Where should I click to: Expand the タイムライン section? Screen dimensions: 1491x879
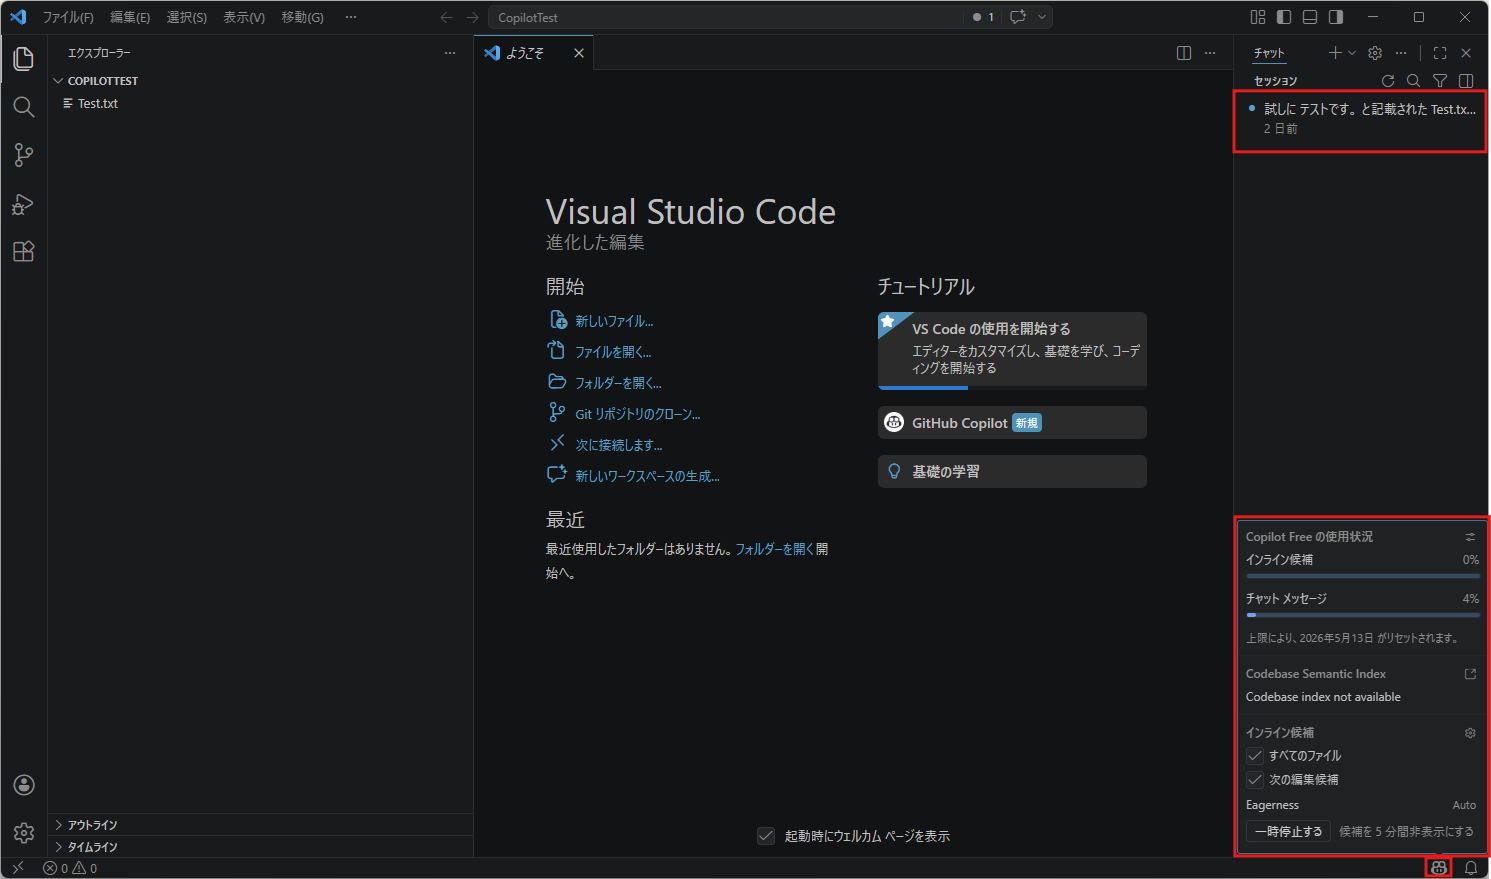click(x=92, y=847)
